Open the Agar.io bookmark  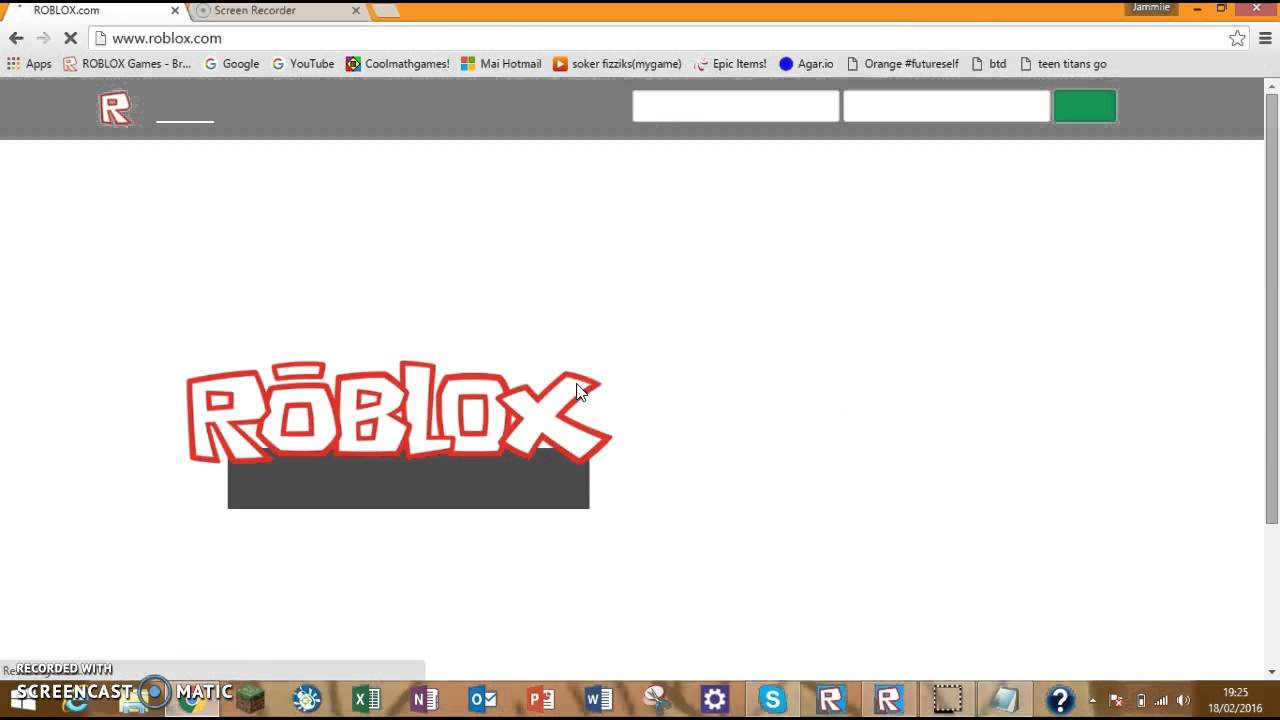coord(806,63)
